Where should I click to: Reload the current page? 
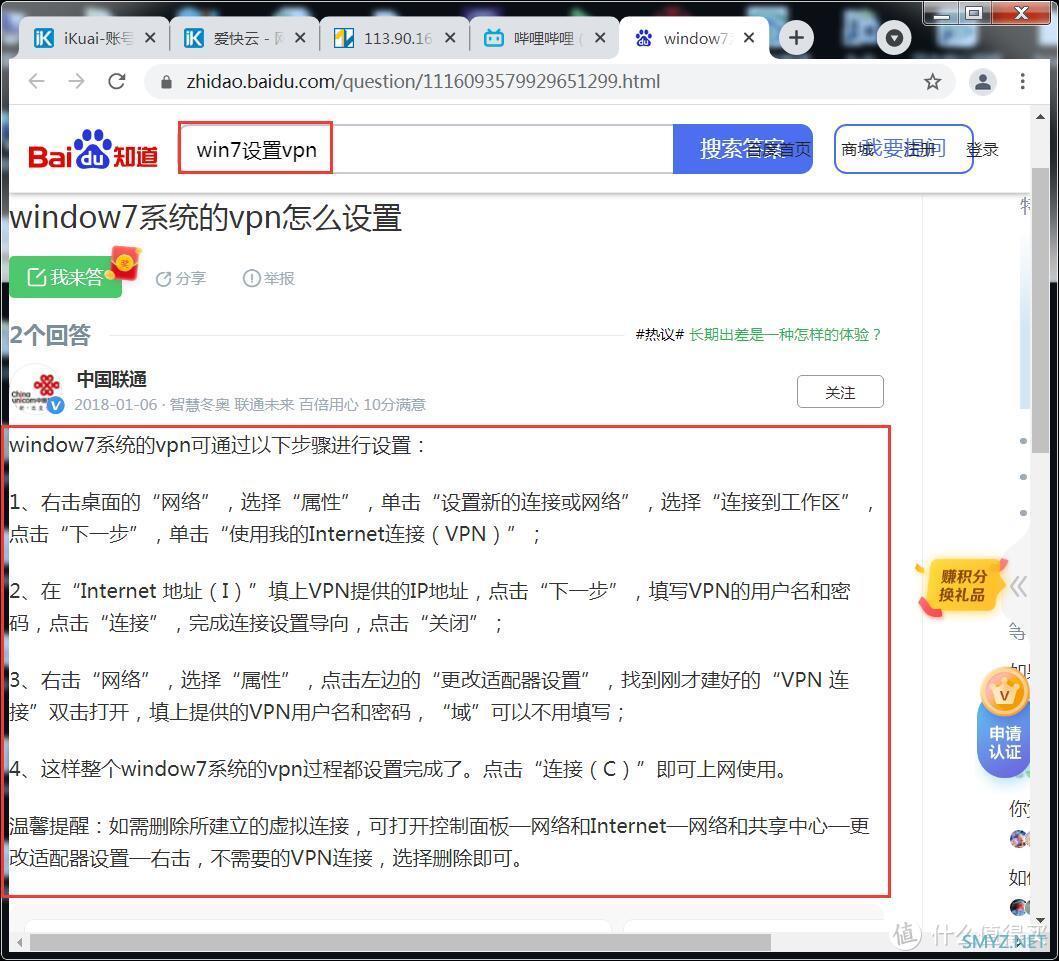click(117, 82)
